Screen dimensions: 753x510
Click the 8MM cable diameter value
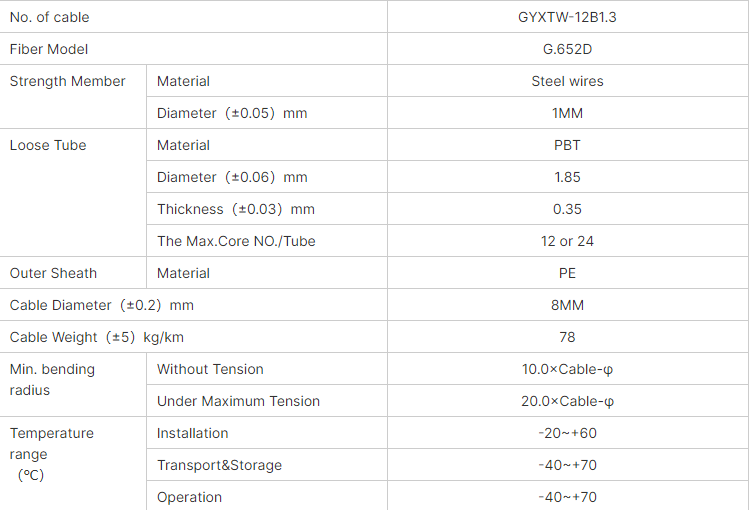(x=567, y=305)
